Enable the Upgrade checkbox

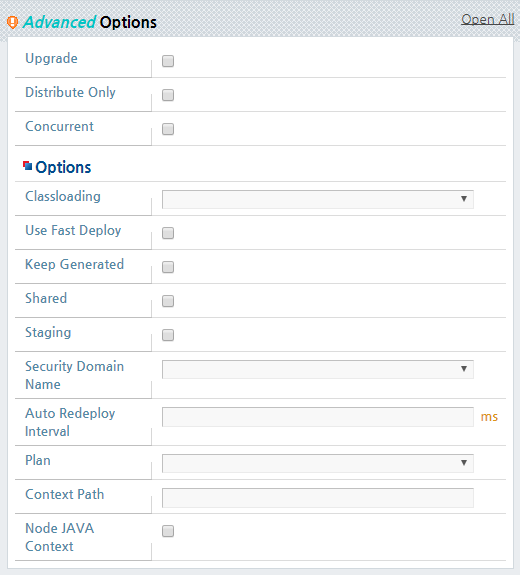click(168, 61)
